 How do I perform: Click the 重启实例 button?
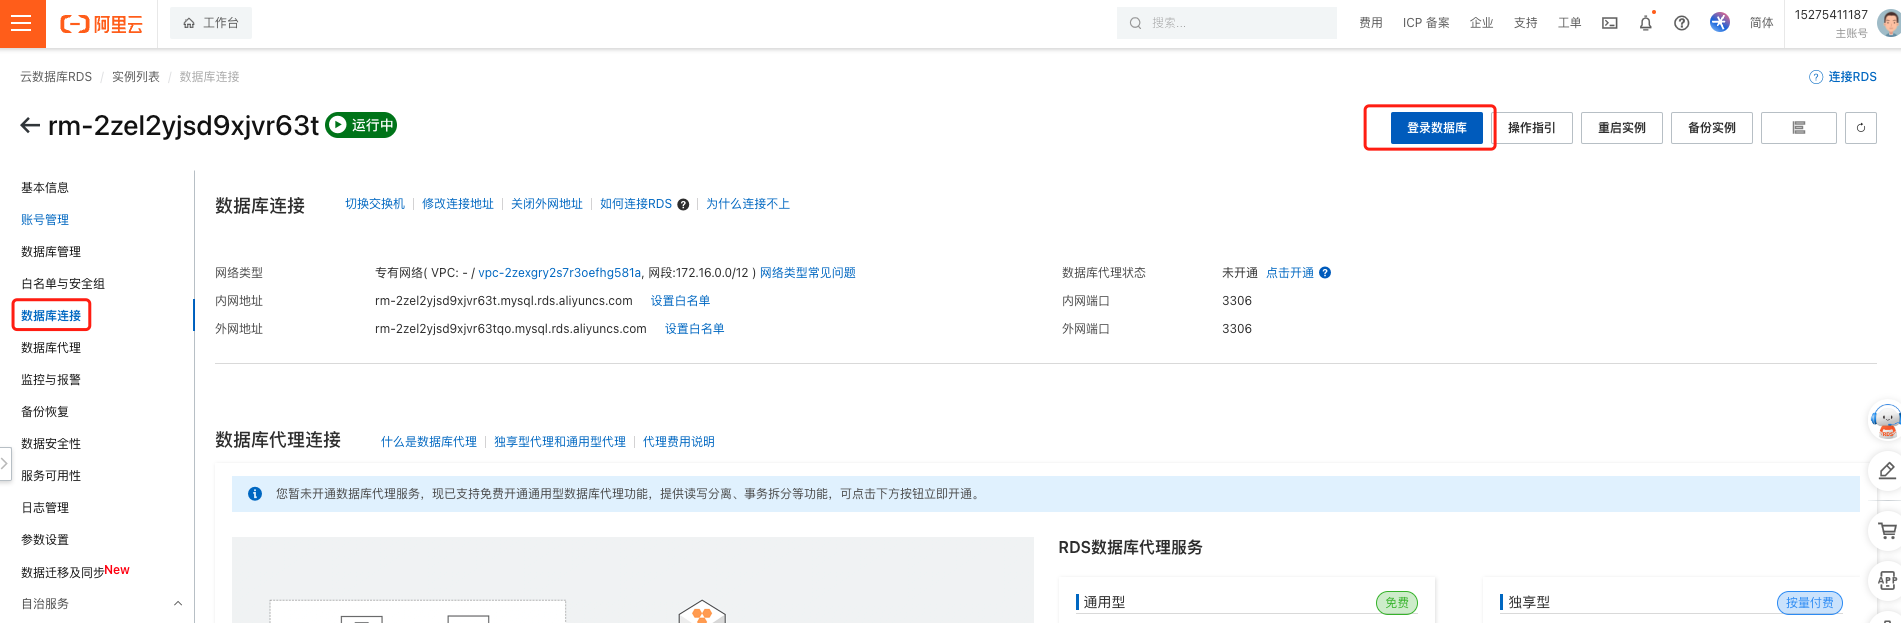click(x=1622, y=128)
